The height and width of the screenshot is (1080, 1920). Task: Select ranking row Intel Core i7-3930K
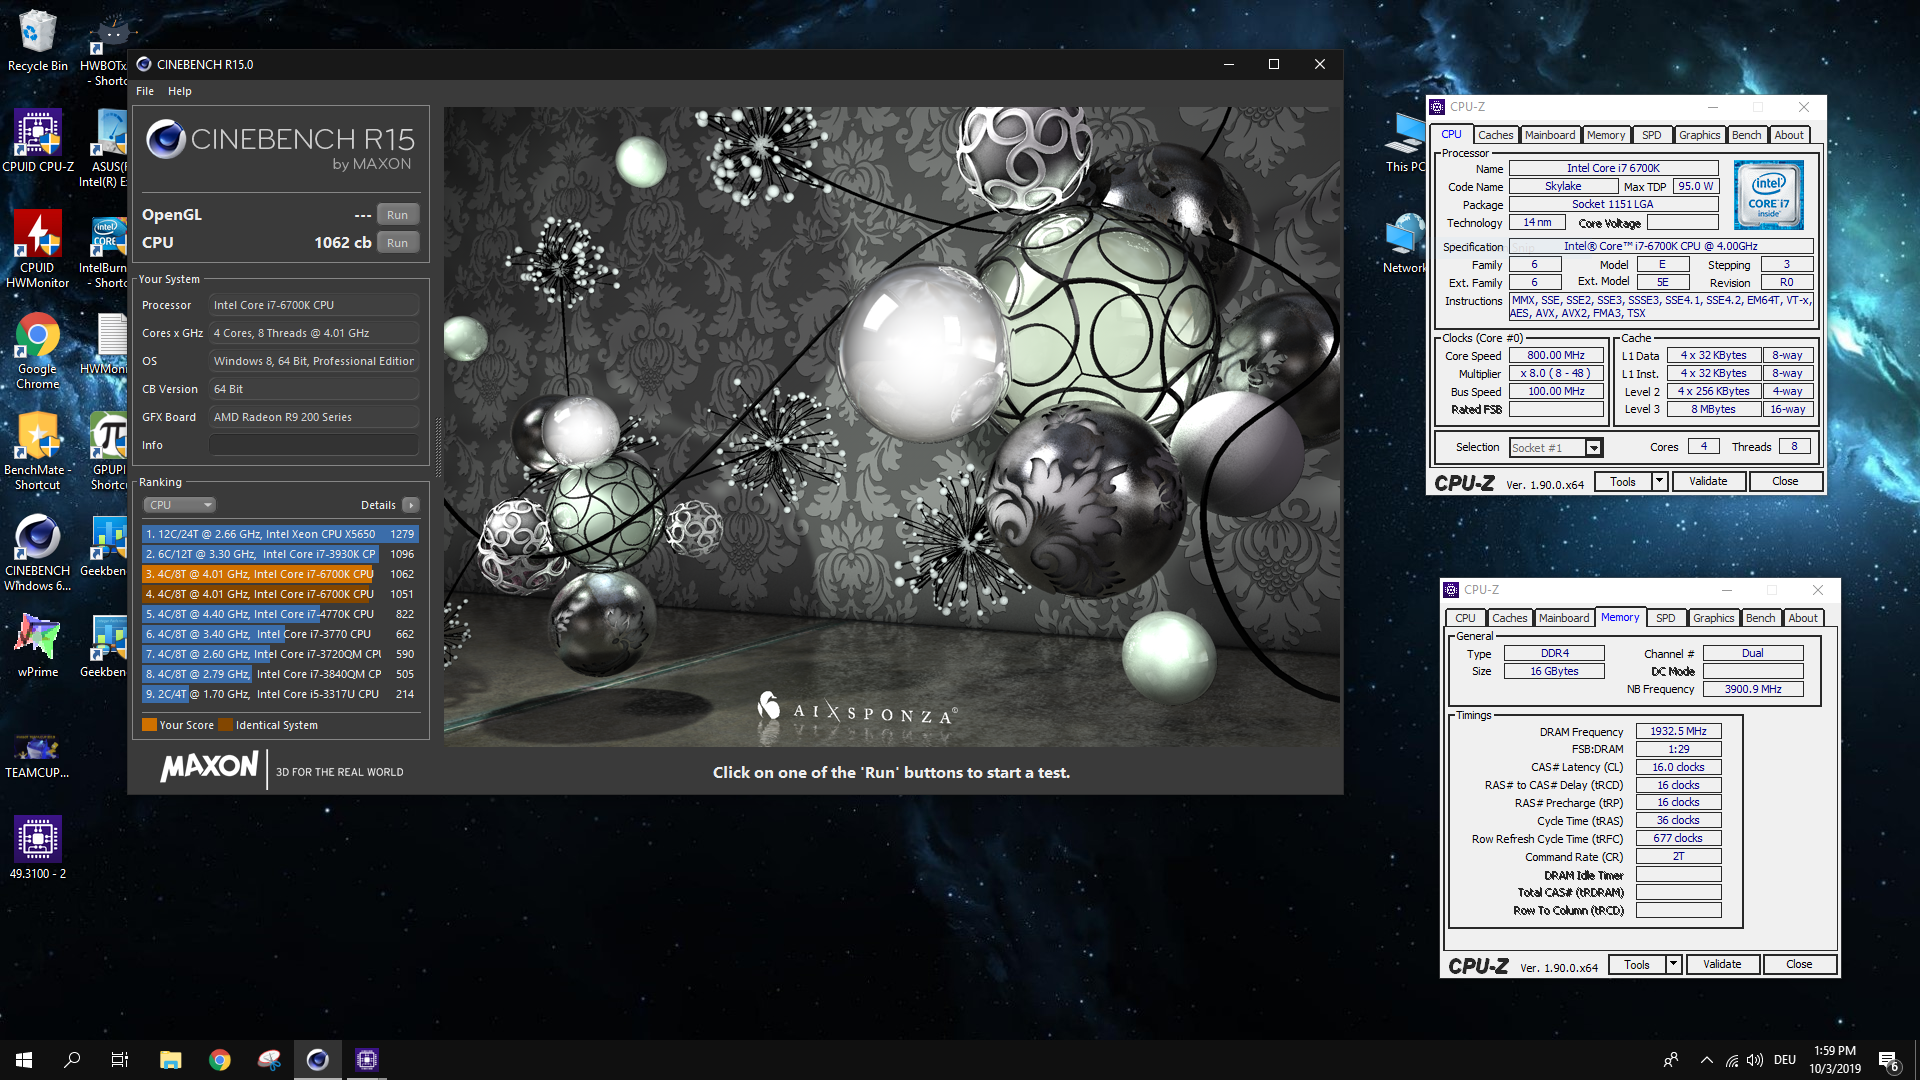tap(280, 554)
